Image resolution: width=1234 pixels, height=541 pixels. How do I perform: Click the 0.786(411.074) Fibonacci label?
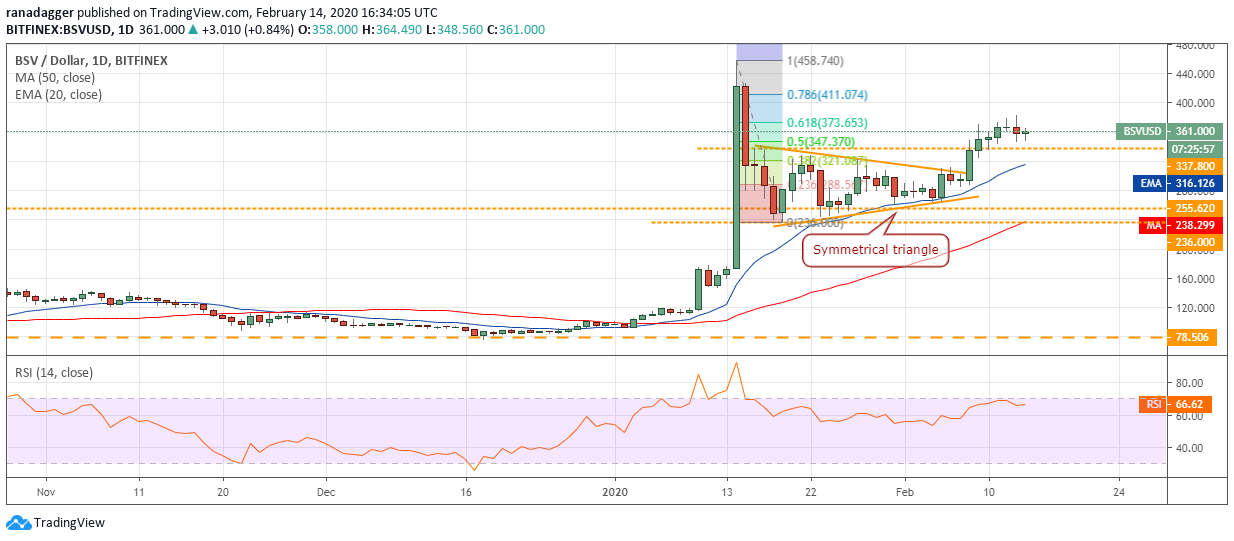(826, 95)
